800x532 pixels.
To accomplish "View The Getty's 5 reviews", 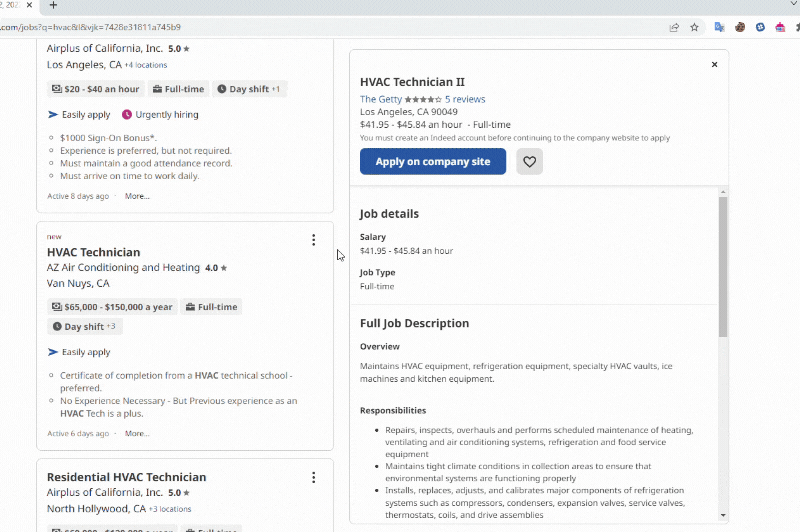I will pos(465,99).
